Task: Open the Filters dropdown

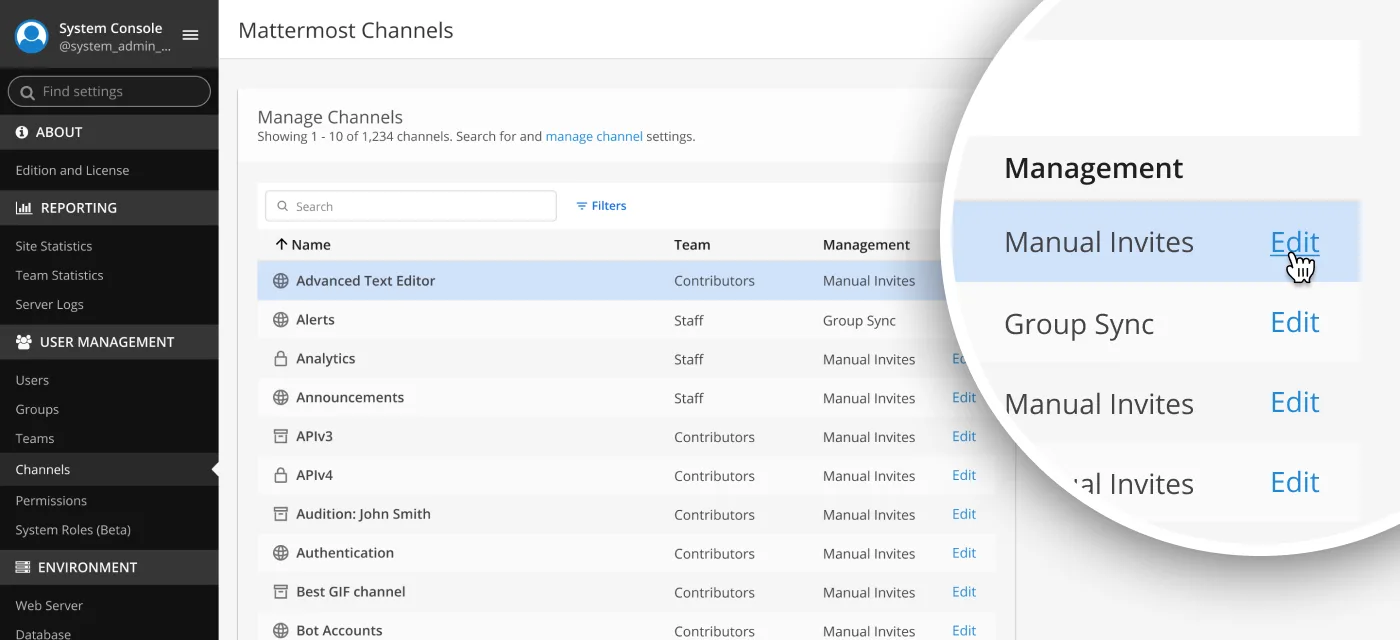Action: (x=601, y=206)
